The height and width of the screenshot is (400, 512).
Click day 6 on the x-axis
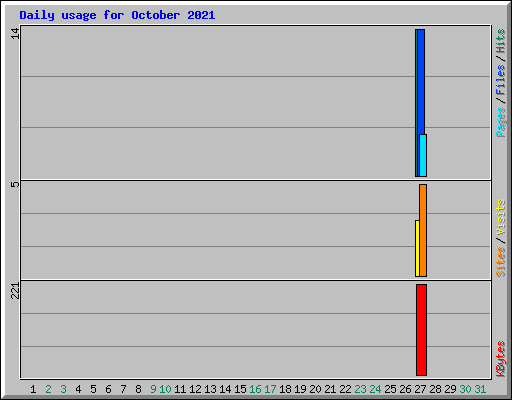click(x=108, y=389)
